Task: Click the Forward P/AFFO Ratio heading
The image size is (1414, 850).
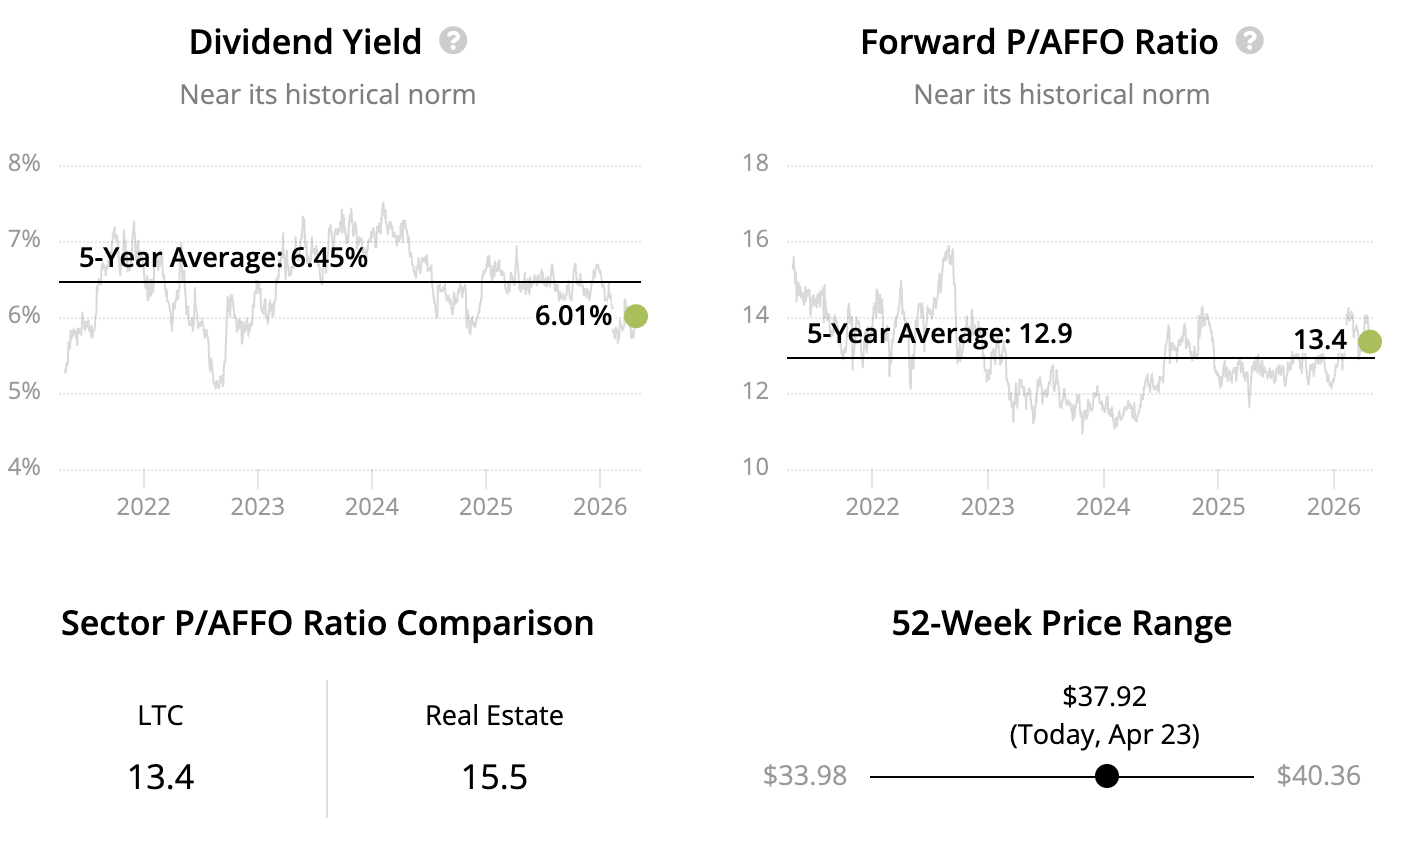Action: pyautogui.click(x=1039, y=42)
